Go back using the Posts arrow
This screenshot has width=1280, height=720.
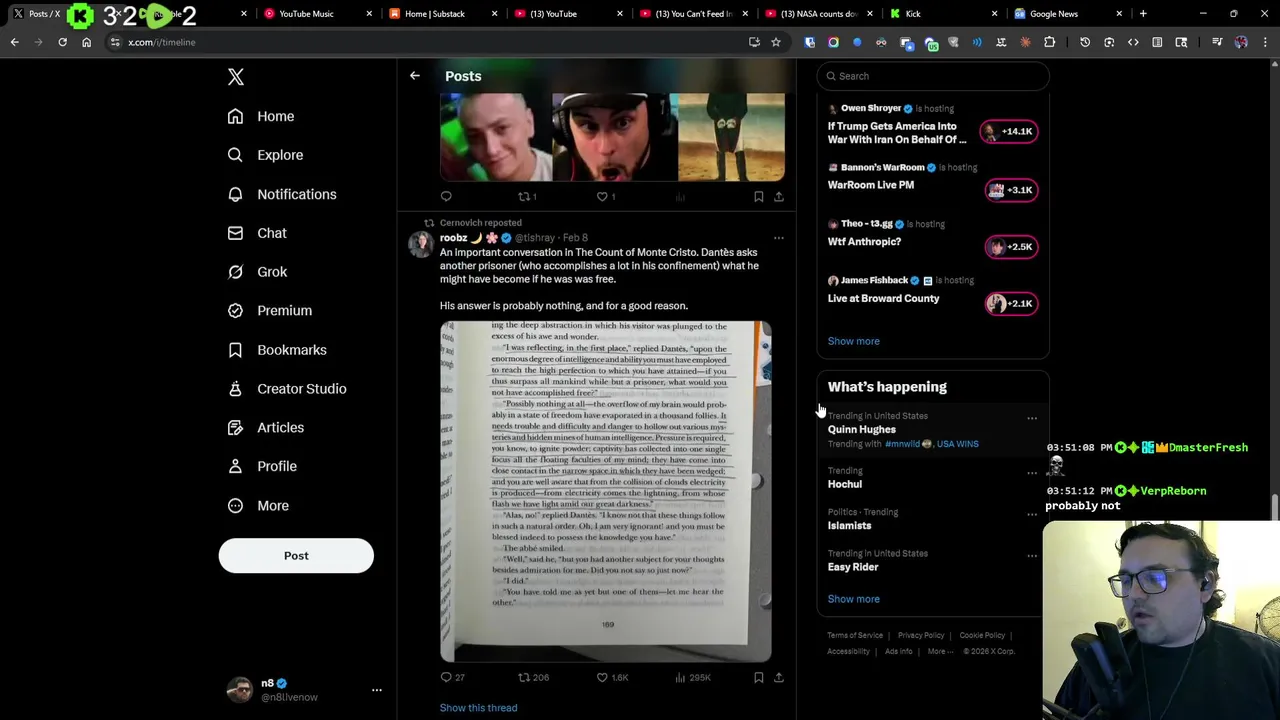tap(414, 76)
